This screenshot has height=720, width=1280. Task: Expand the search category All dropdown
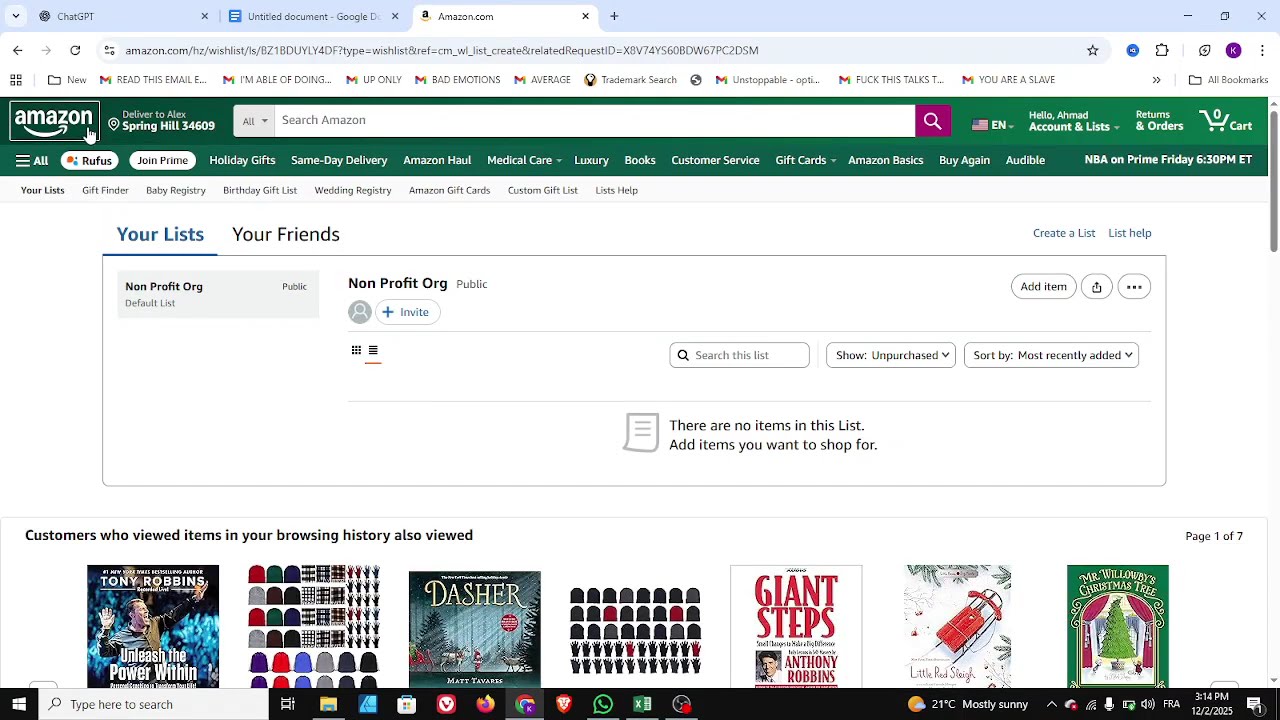[255, 121]
